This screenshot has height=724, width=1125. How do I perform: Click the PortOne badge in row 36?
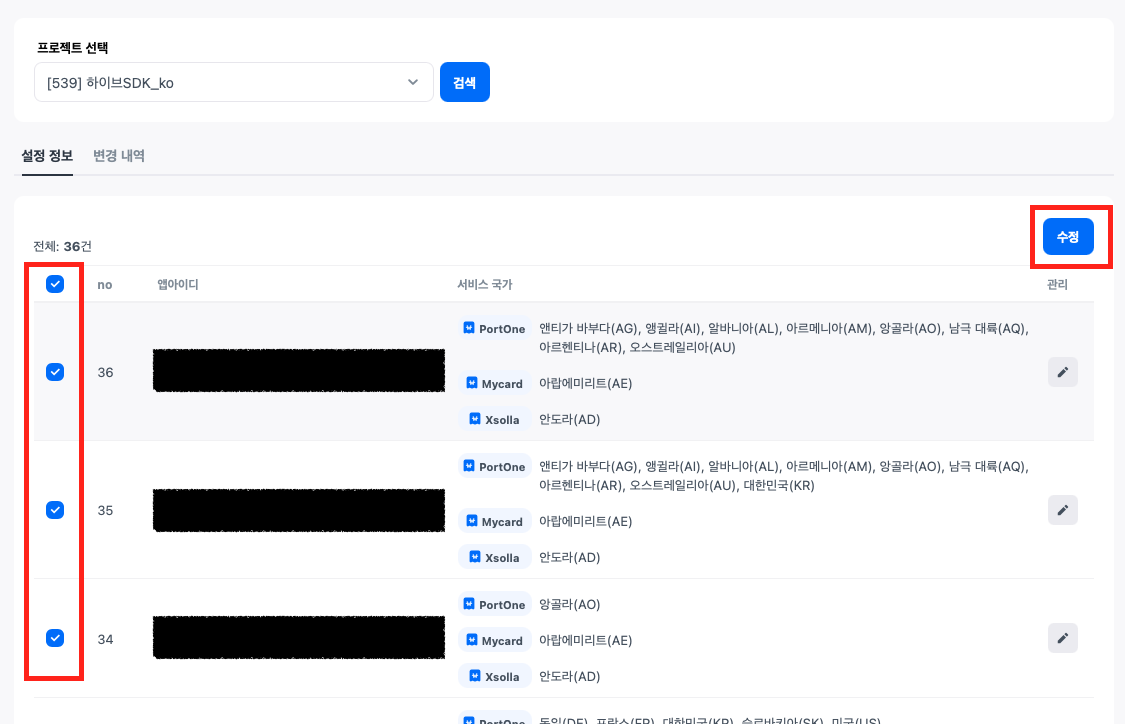click(495, 329)
